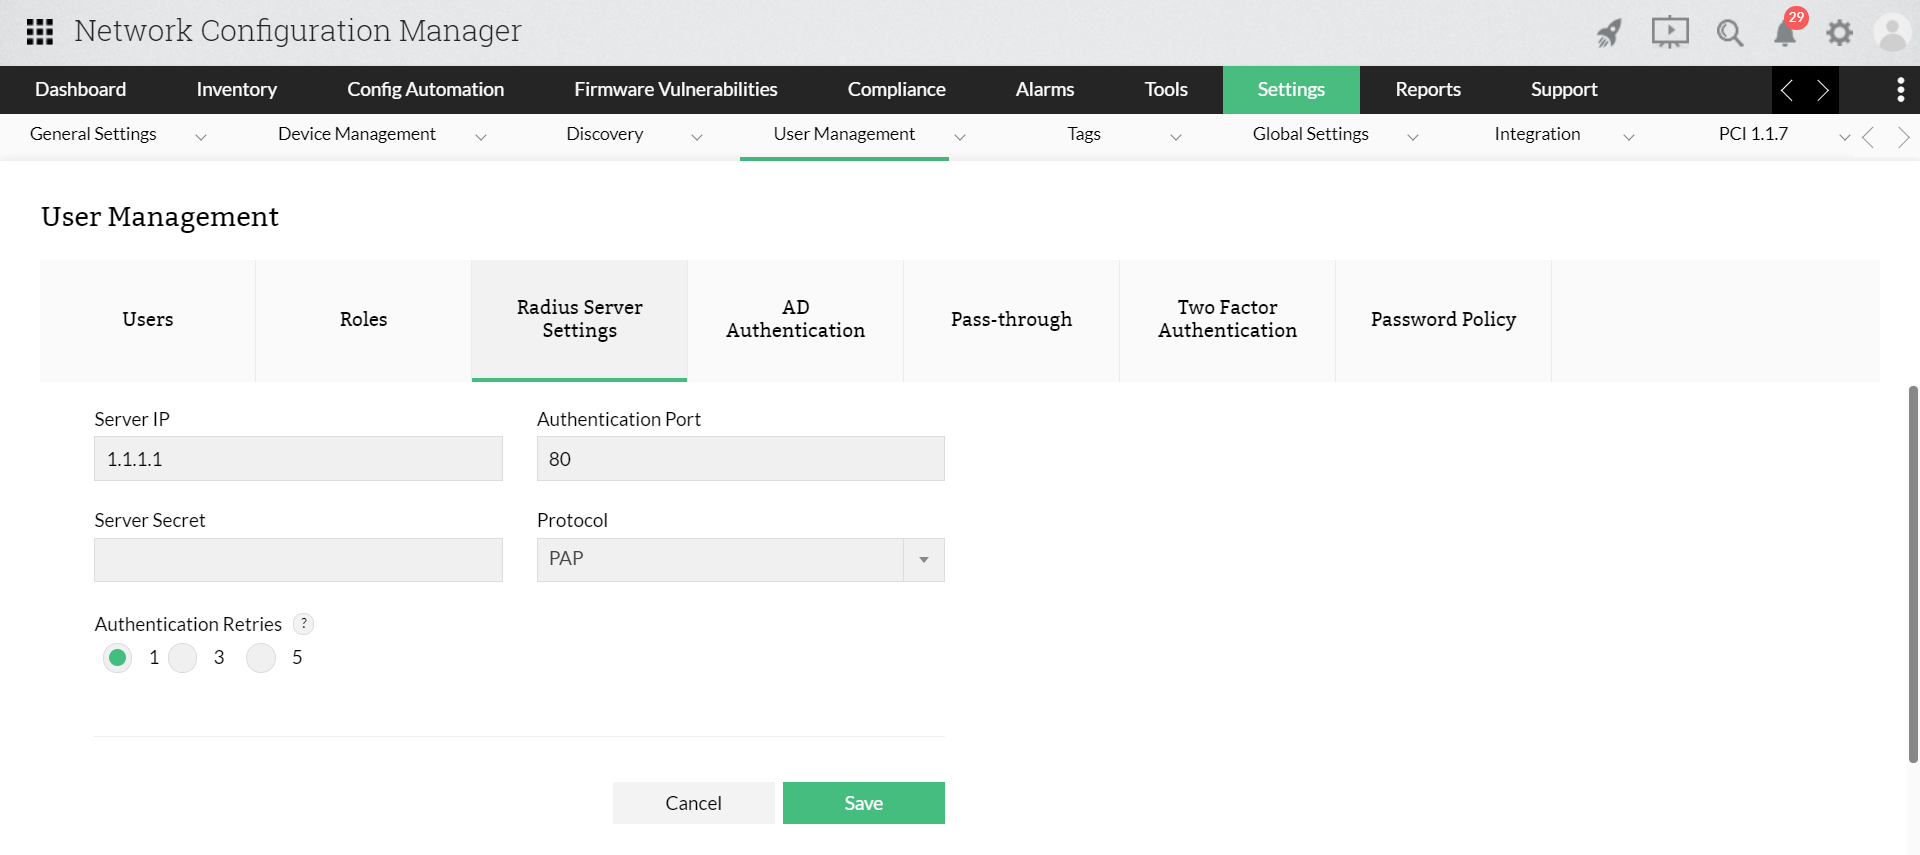The width and height of the screenshot is (1920, 855).
Task: Switch to the AD Authentication tab
Action: pyautogui.click(x=795, y=319)
